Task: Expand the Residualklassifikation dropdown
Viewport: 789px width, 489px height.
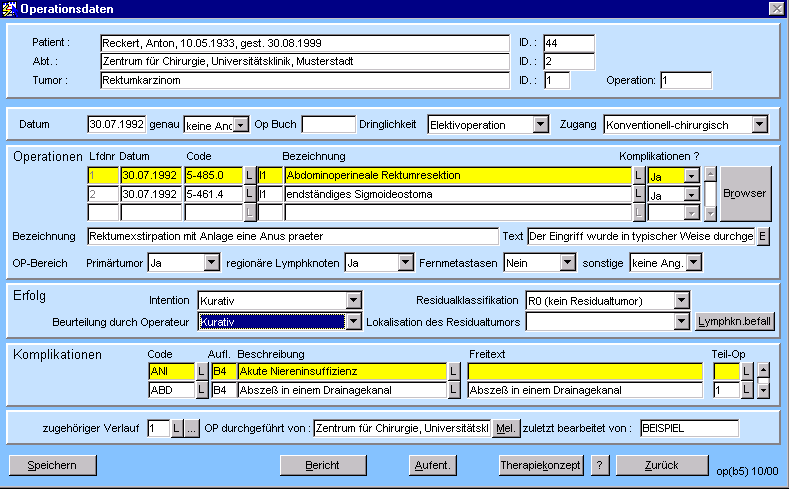Action: click(681, 300)
